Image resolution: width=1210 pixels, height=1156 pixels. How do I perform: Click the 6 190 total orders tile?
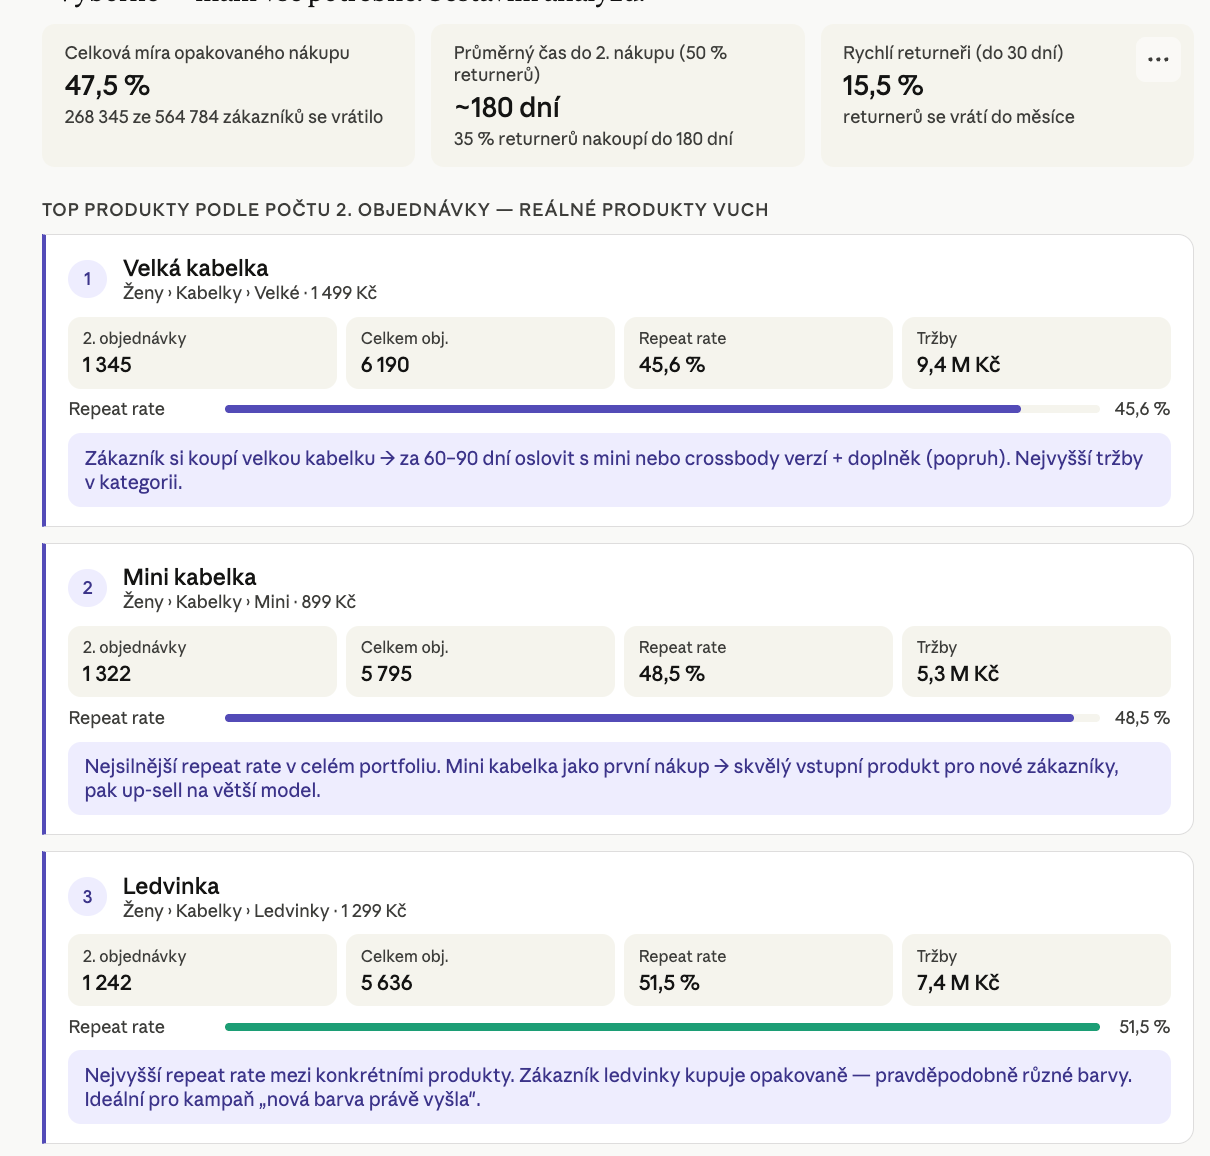pos(480,353)
